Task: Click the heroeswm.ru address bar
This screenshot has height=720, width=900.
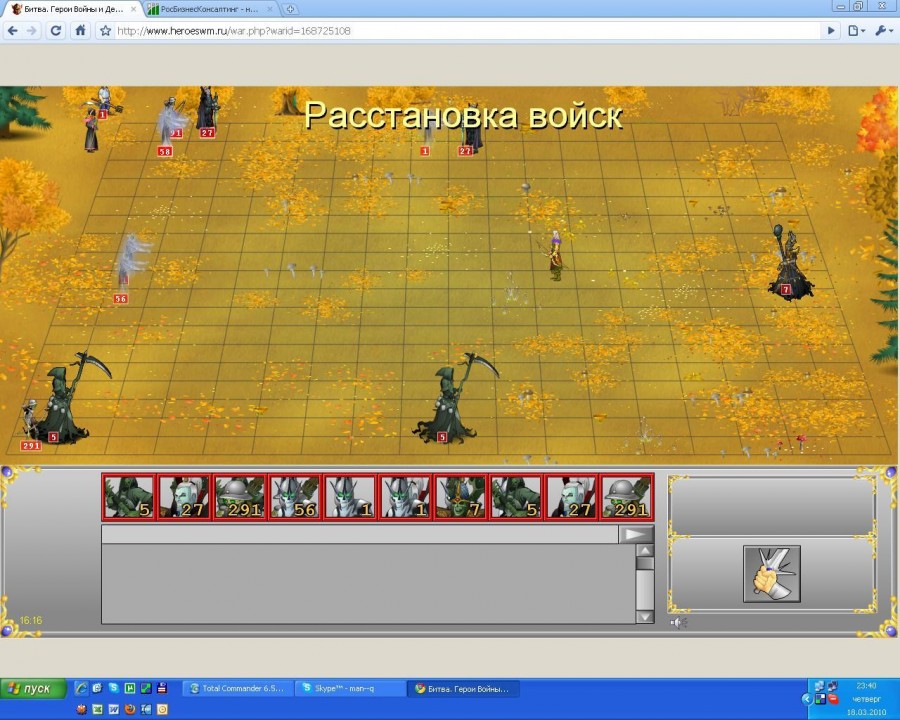Action: point(468,31)
